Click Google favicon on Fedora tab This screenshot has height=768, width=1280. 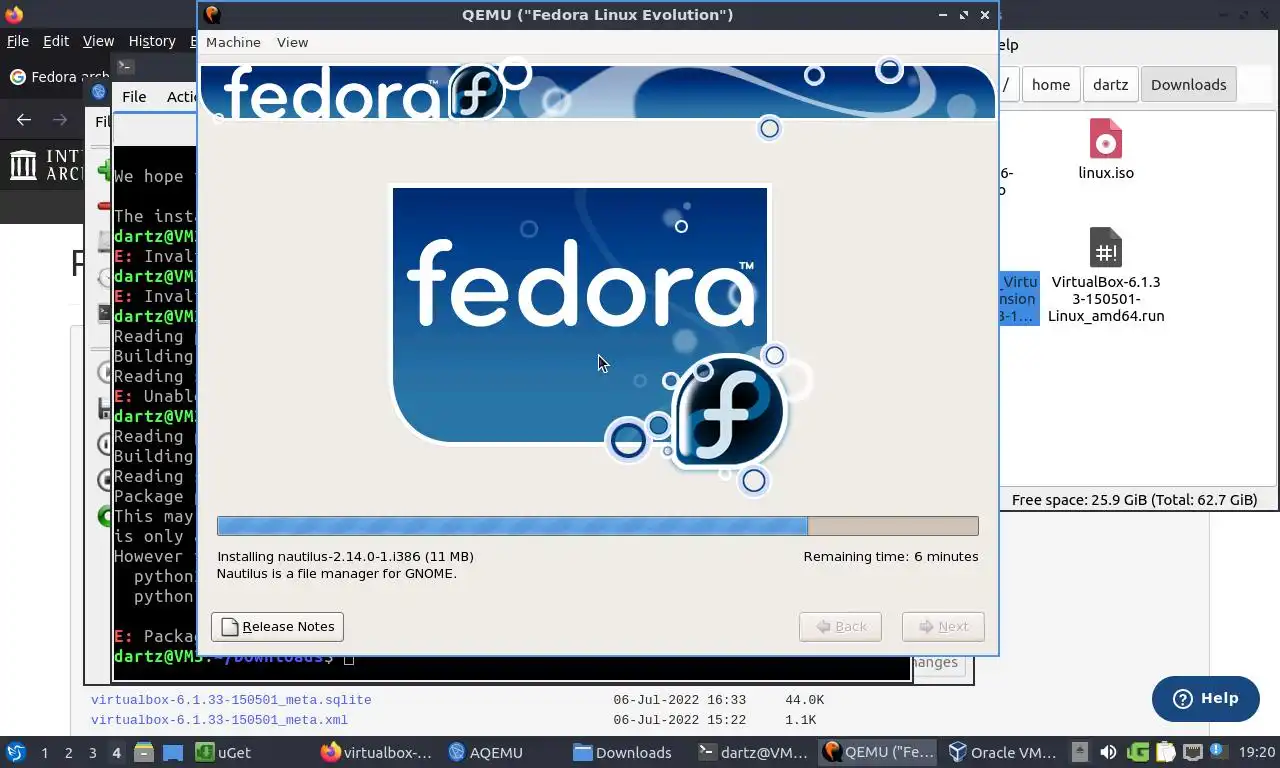[x=17, y=77]
